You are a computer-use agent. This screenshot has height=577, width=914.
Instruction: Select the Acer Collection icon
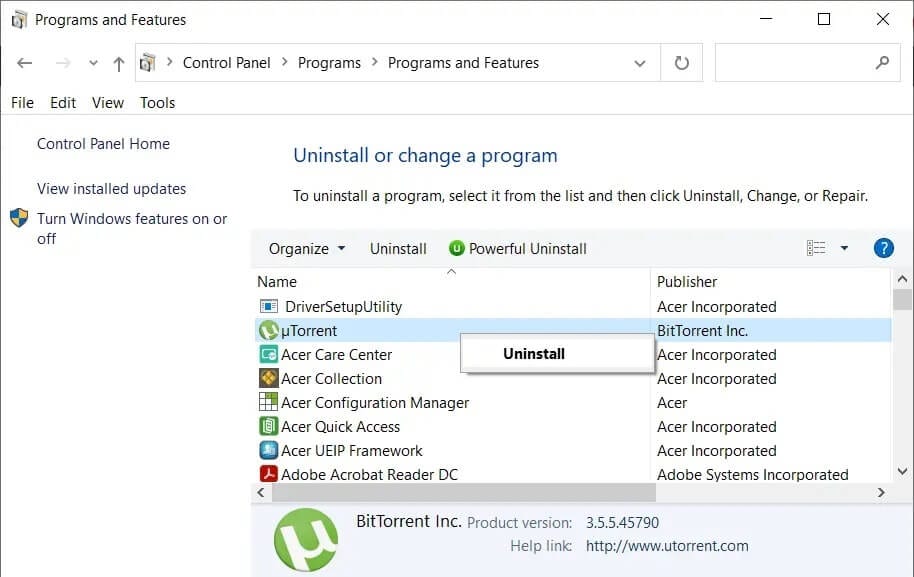click(x=268, y=378)
